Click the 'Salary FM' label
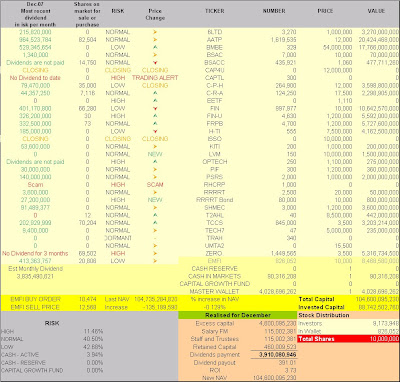400x382 pixels. pos(215,331)
